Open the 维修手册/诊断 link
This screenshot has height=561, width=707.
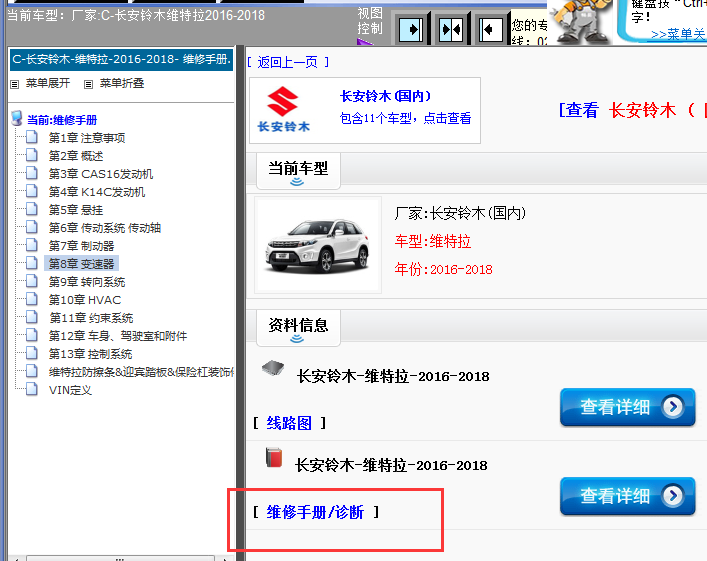pyautogui.click(x=315, y=512)
